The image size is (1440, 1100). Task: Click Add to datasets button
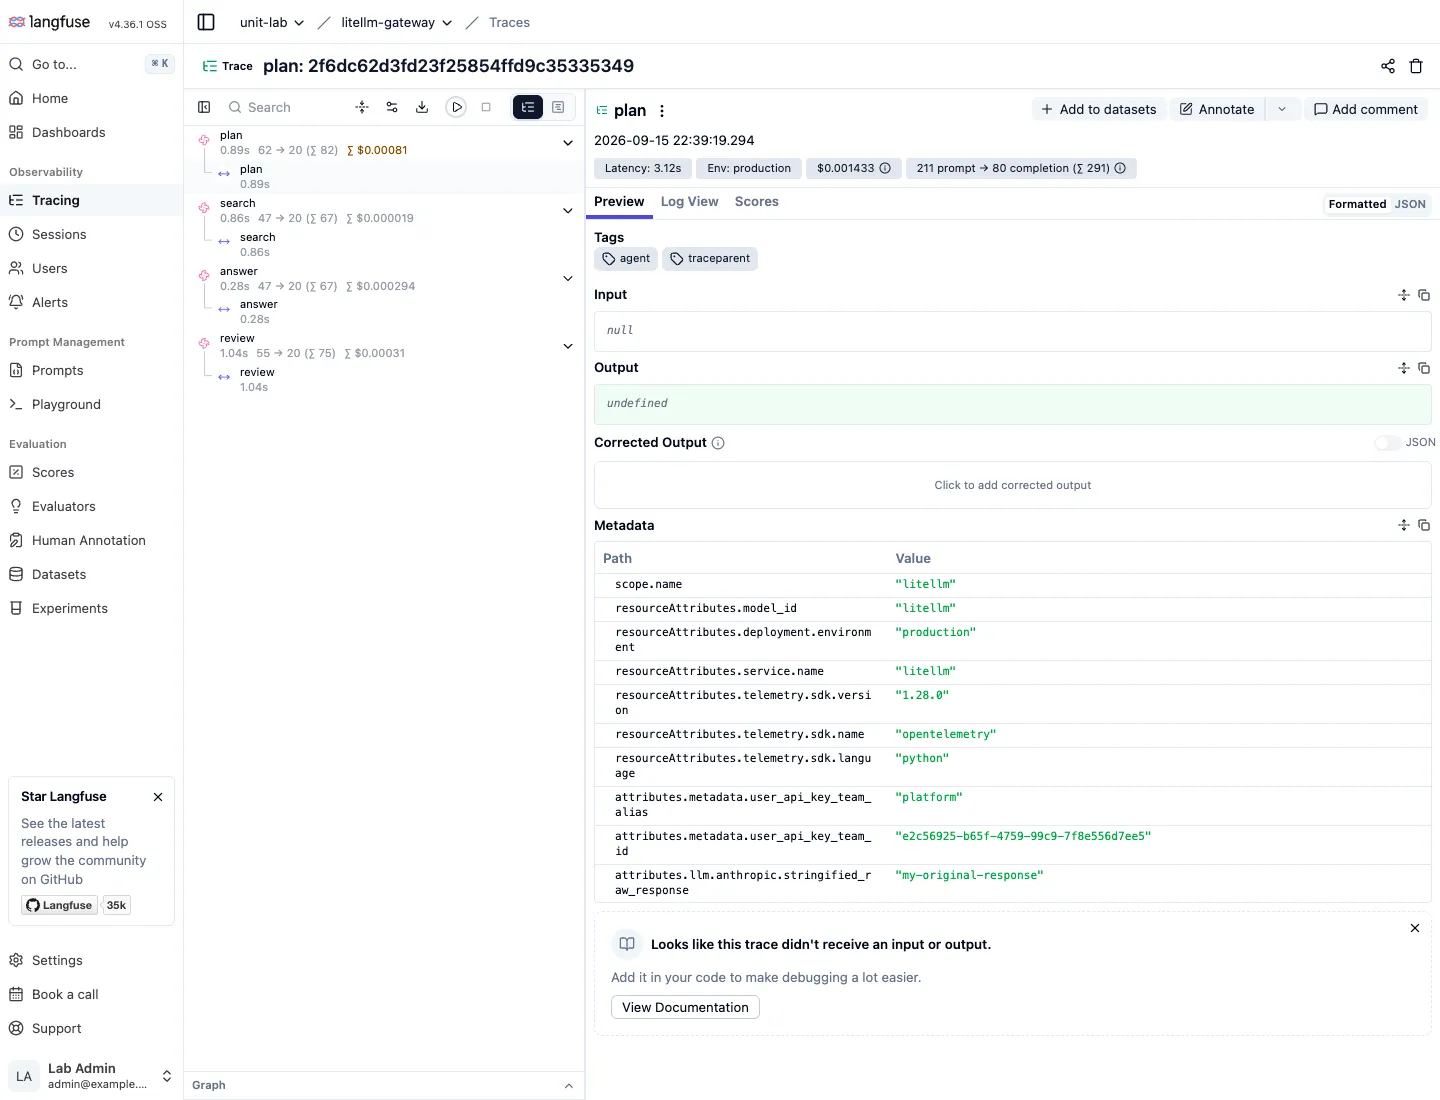[x=1098, y=109]
